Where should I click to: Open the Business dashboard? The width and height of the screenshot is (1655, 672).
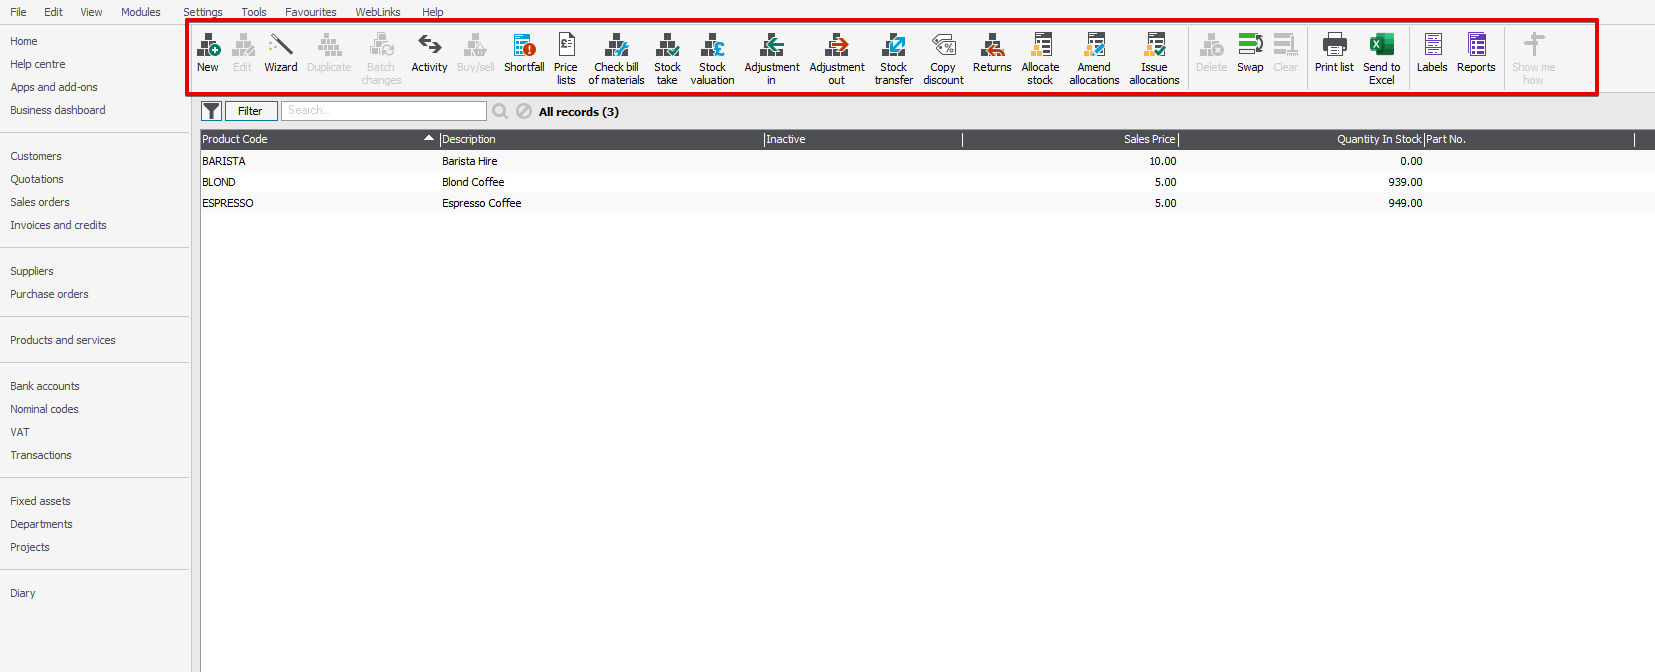pos(58,110)
